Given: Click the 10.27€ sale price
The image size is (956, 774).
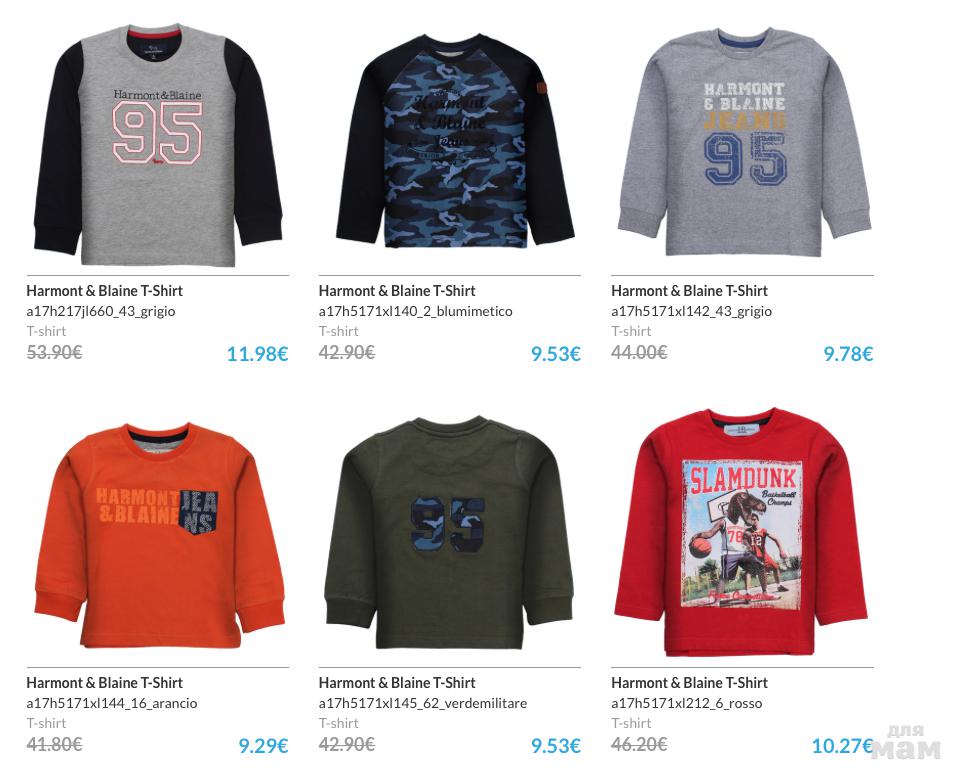Looking at the screenshot, I should 842,745.
